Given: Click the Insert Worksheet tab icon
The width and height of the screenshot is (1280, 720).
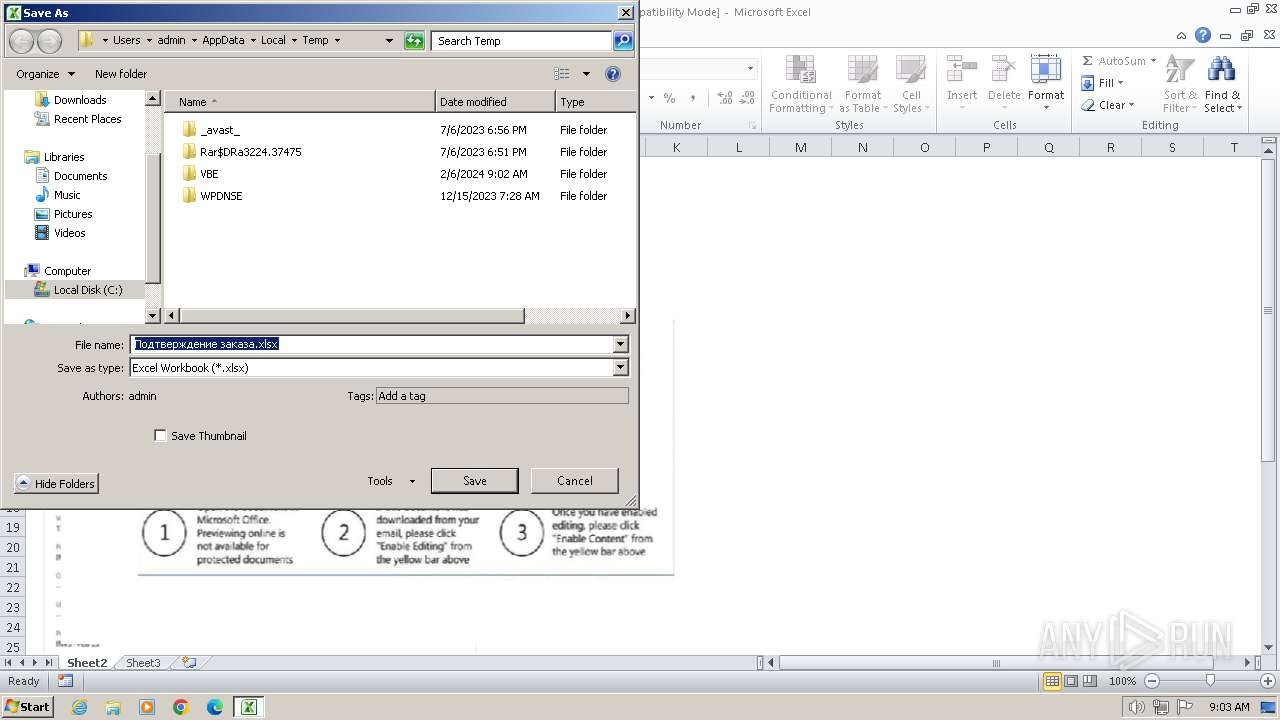Looking at the screenshot, I should pos(188,663).
